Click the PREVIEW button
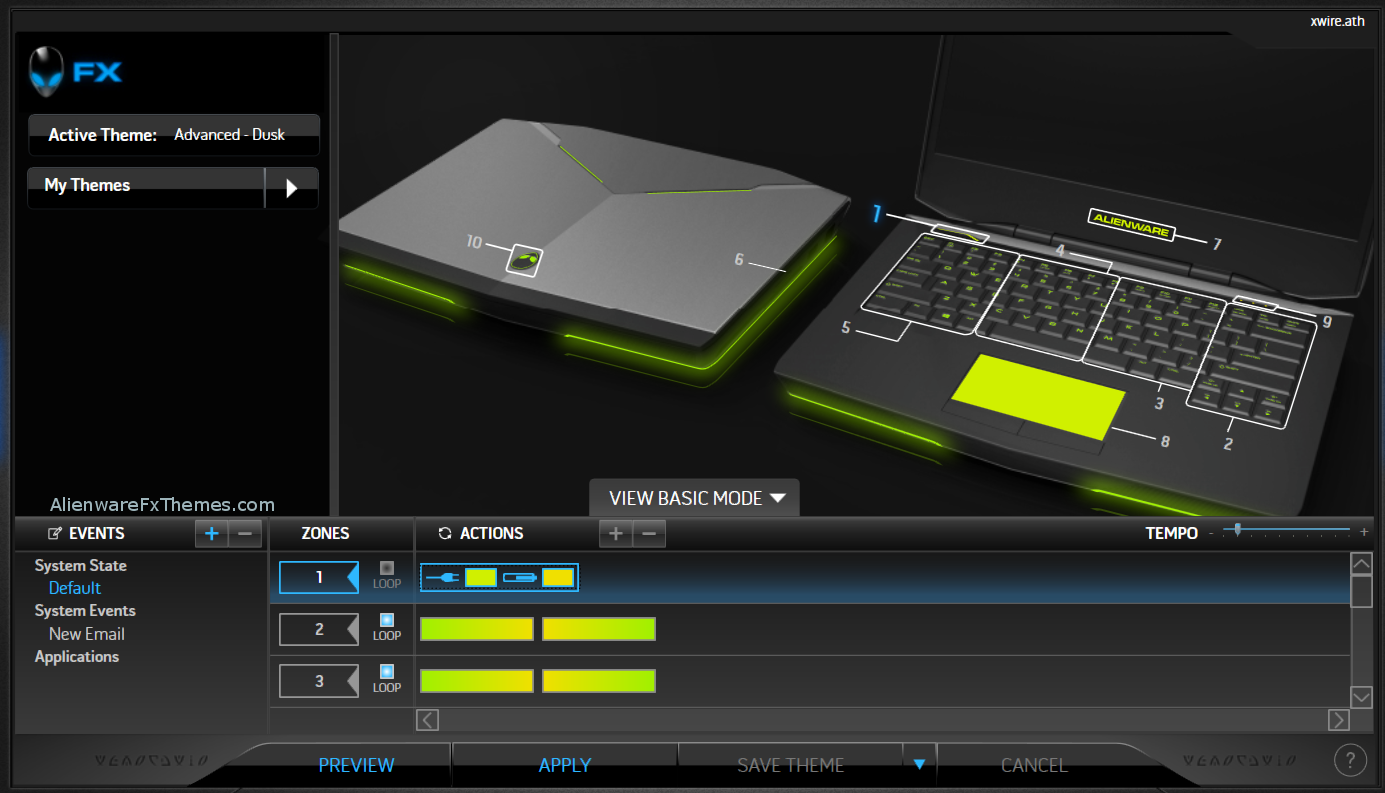Image resolution: width=1385 pixels, height=793 pixels. (x=356, y=765)
